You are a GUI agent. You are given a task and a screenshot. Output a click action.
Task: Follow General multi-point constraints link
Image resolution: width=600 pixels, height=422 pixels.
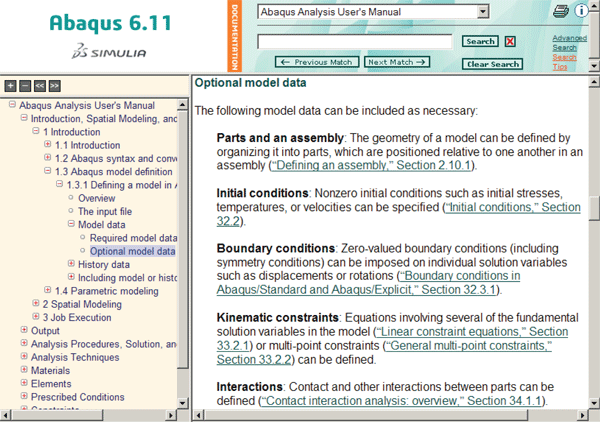point(468,346)
